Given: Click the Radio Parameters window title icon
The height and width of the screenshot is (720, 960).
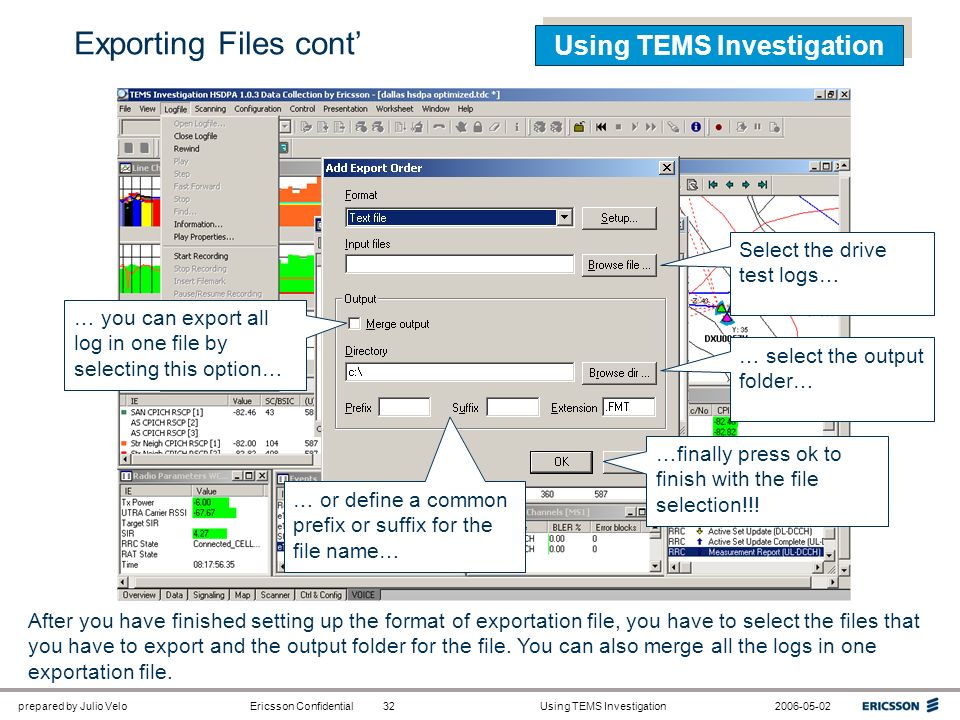Looking at the screenshot, I should tap(126, 476).
